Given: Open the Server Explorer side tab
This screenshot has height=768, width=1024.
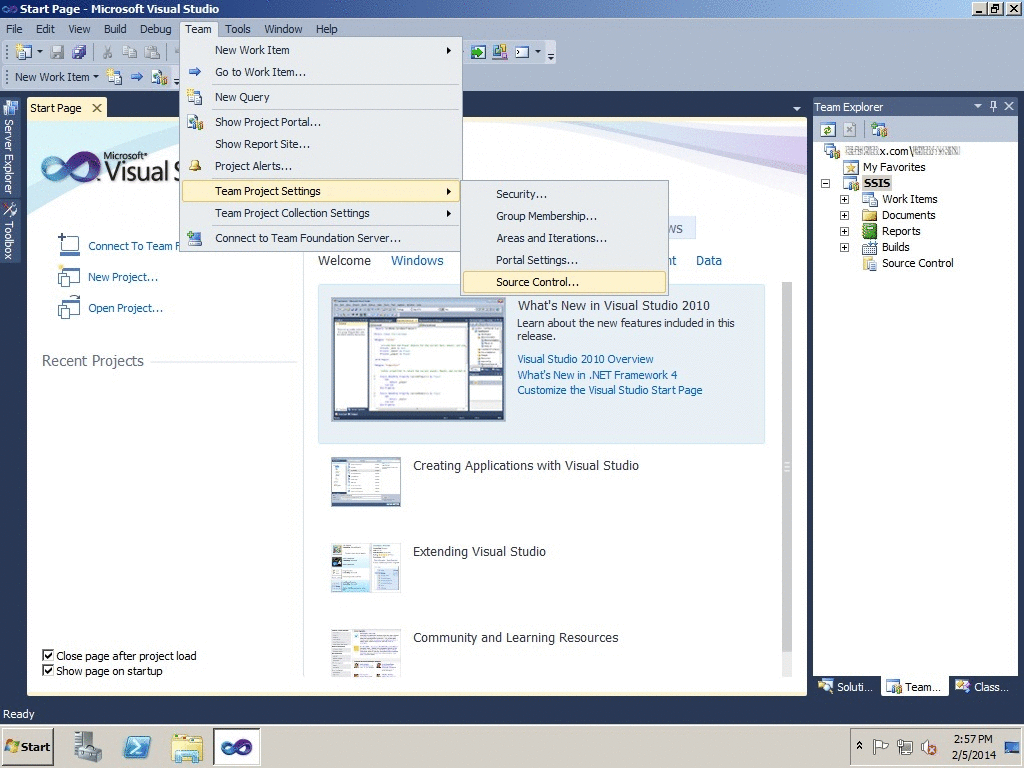Looking at the screenshot, I should pos(9,148).
